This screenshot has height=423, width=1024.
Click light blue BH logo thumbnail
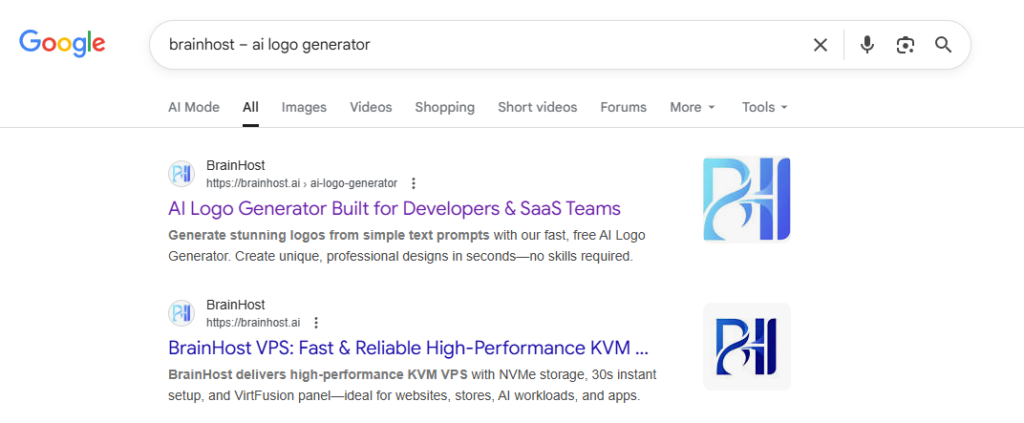[x=746, y=198]
